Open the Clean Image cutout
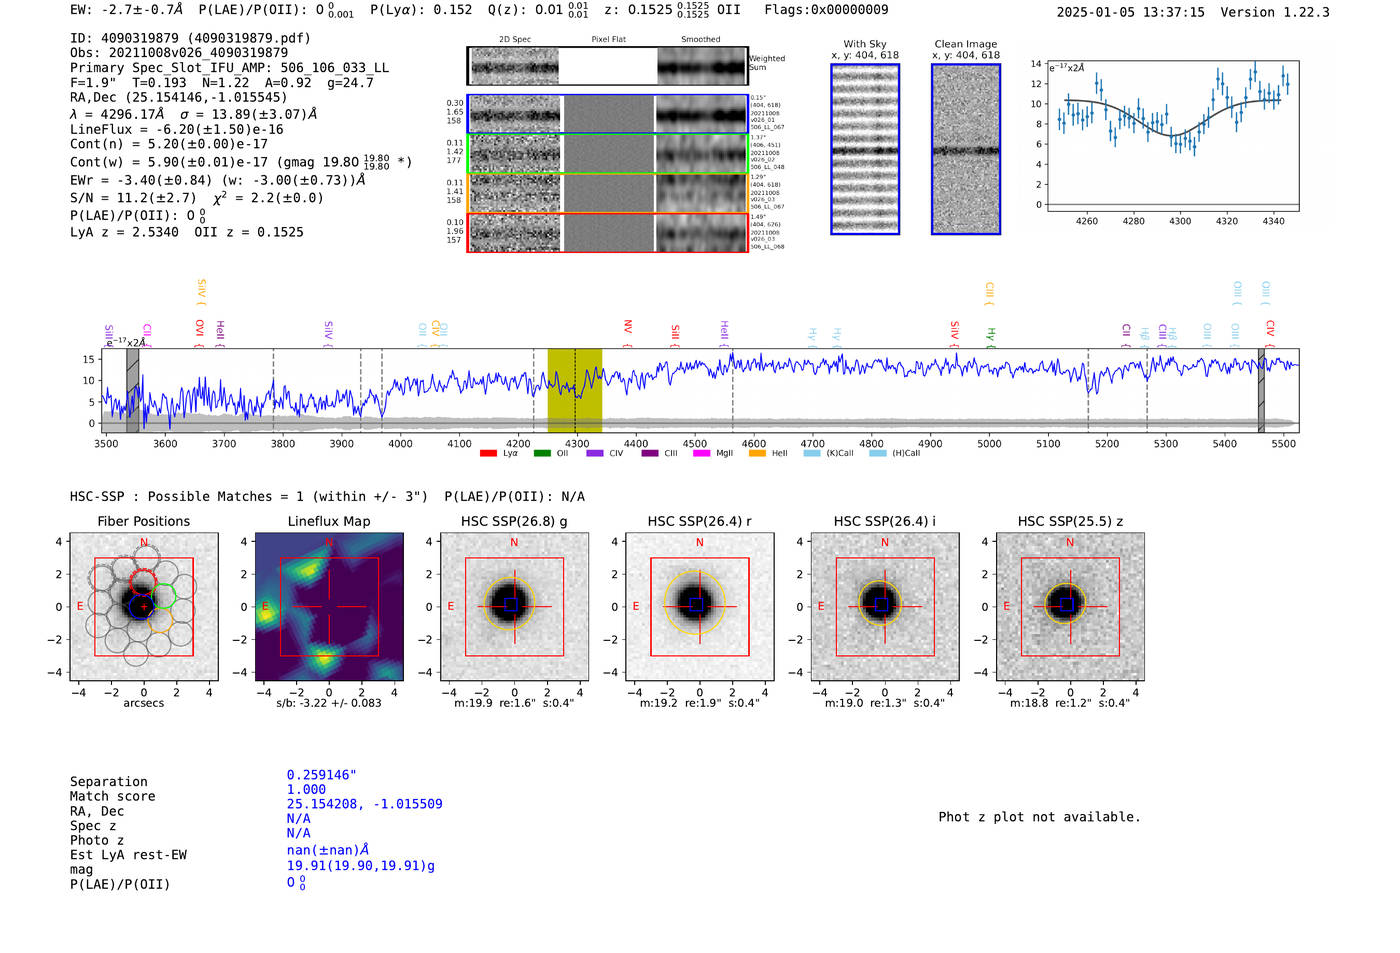This screenshot has width=1400, height=953. (x=966, y=149)
